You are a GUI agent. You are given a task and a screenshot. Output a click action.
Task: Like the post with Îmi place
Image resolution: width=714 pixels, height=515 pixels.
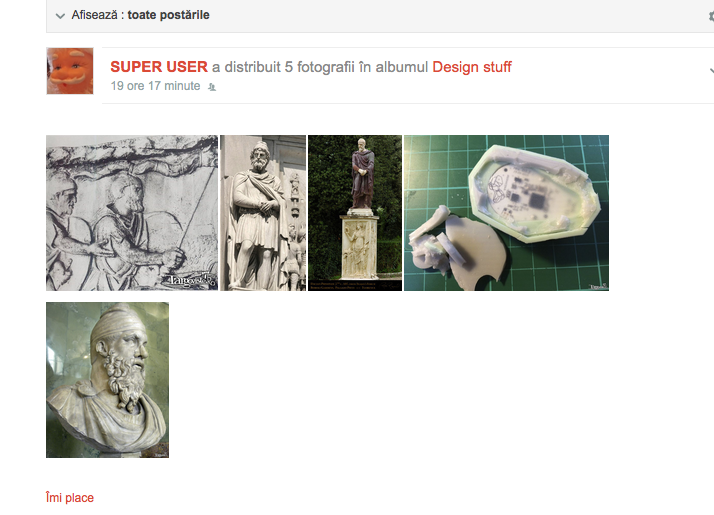pyautogui.click(x=70, y=497)
